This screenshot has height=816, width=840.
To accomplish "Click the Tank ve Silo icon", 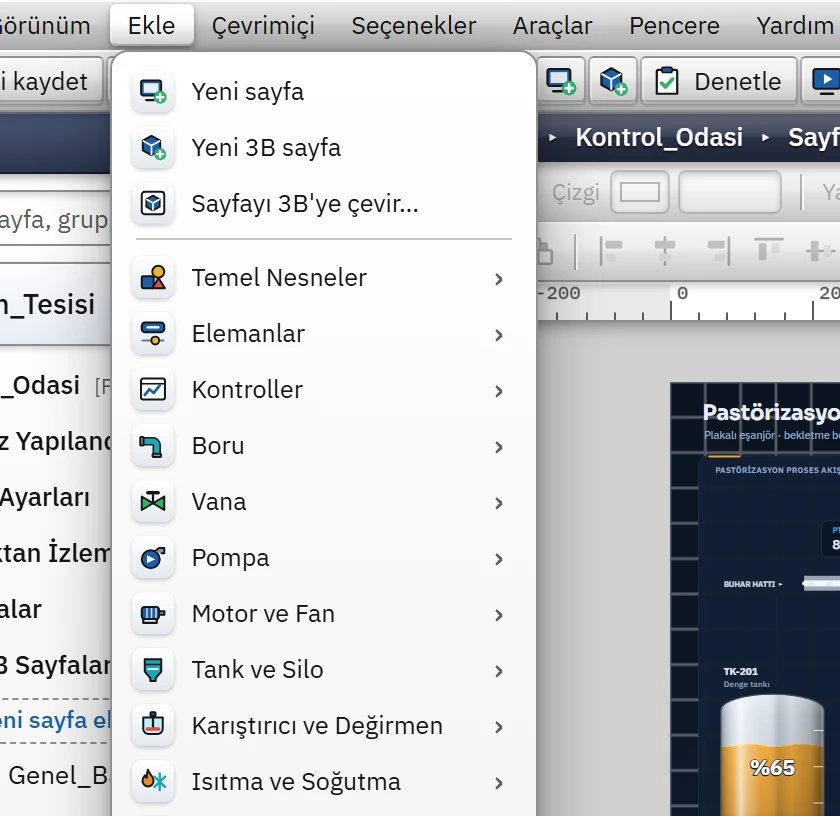I will click(153, 670).
